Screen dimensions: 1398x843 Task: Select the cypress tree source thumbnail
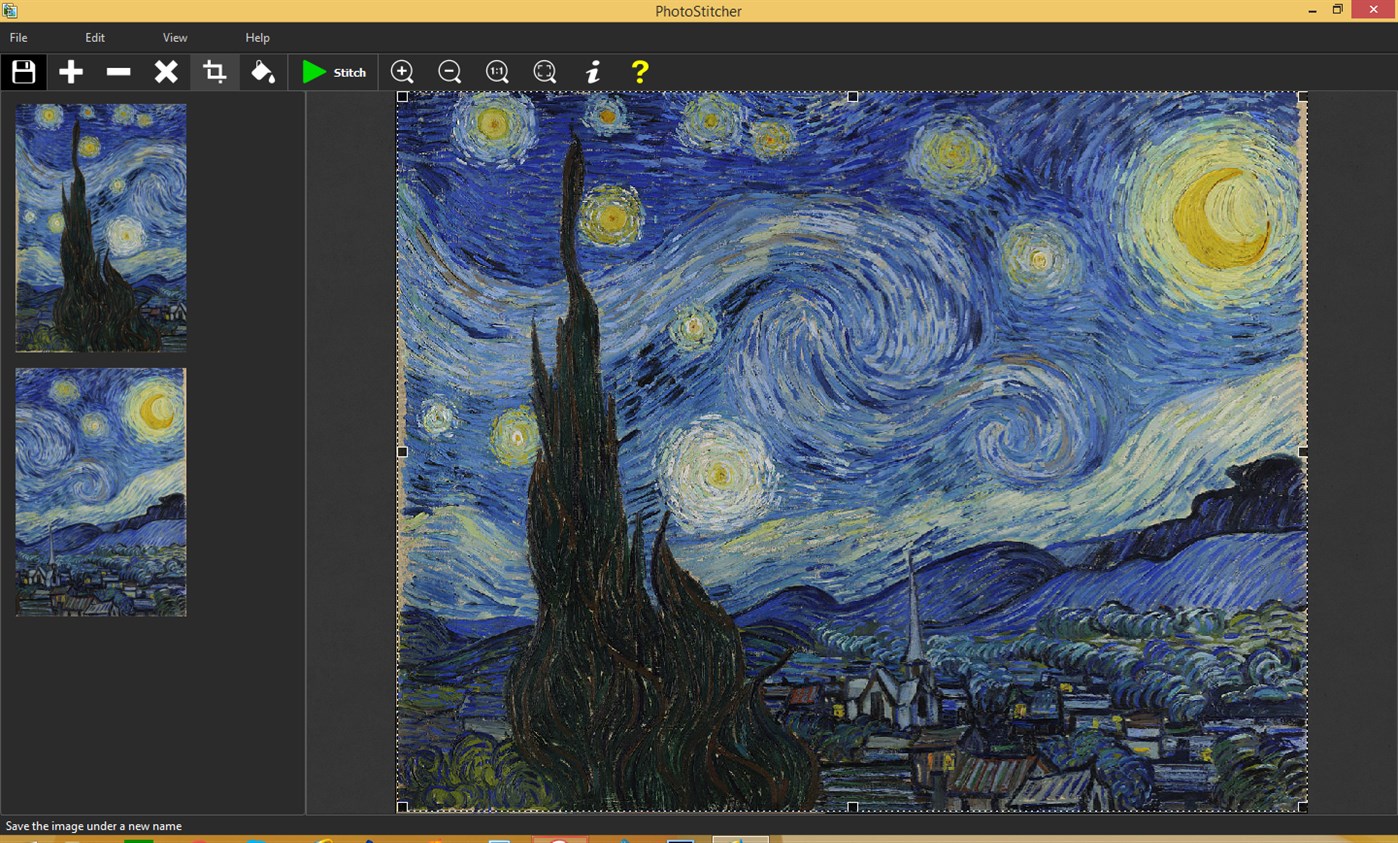pyautogui.click(x=101, y=228)
